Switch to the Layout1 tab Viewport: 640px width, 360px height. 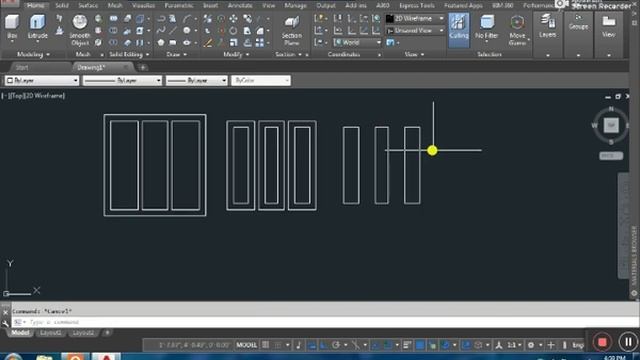coord(51,333)
